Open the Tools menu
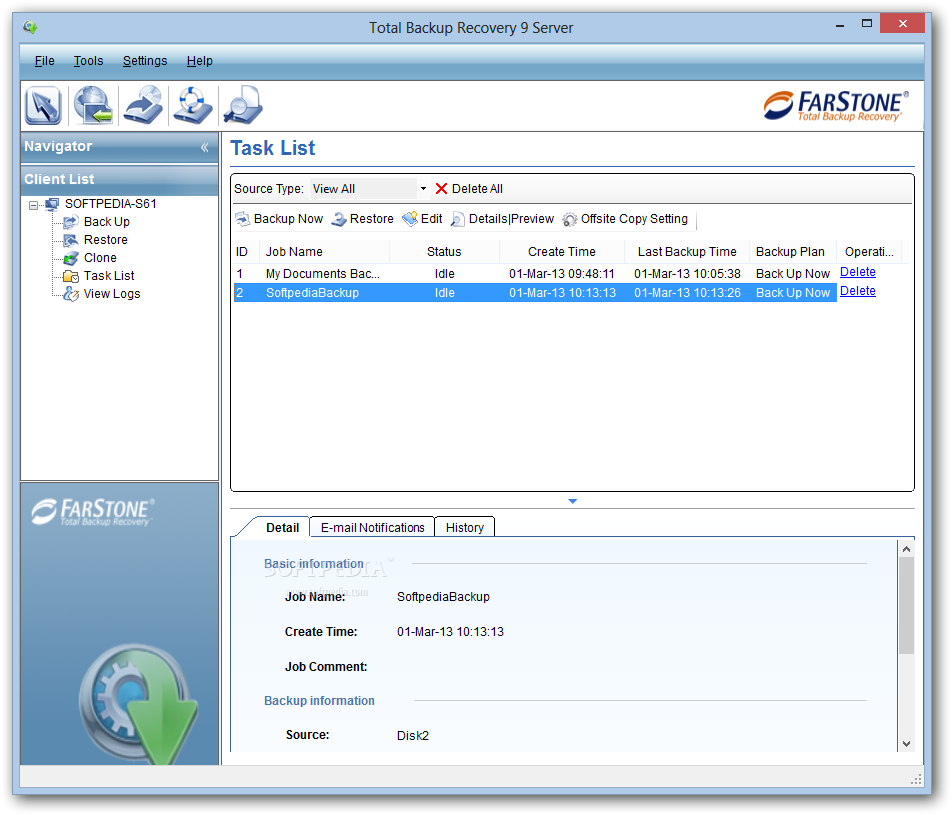Image resolution: width=952 pixels, height=815 pixels. click(x=89, y=61)
